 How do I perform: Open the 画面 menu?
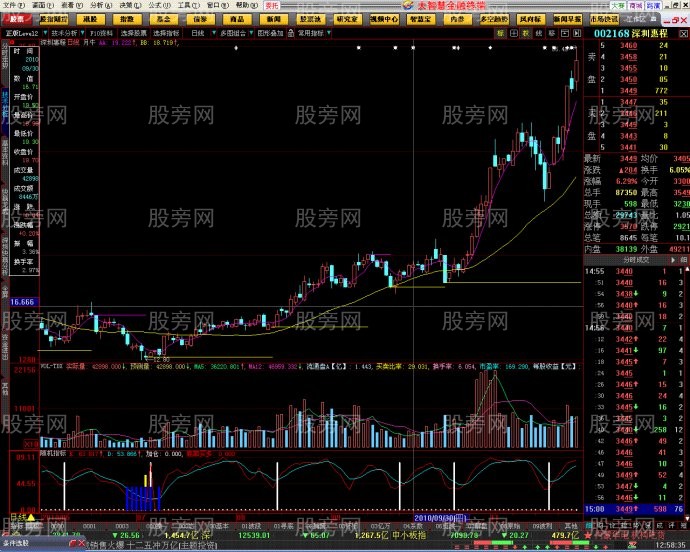click(43, 5)
